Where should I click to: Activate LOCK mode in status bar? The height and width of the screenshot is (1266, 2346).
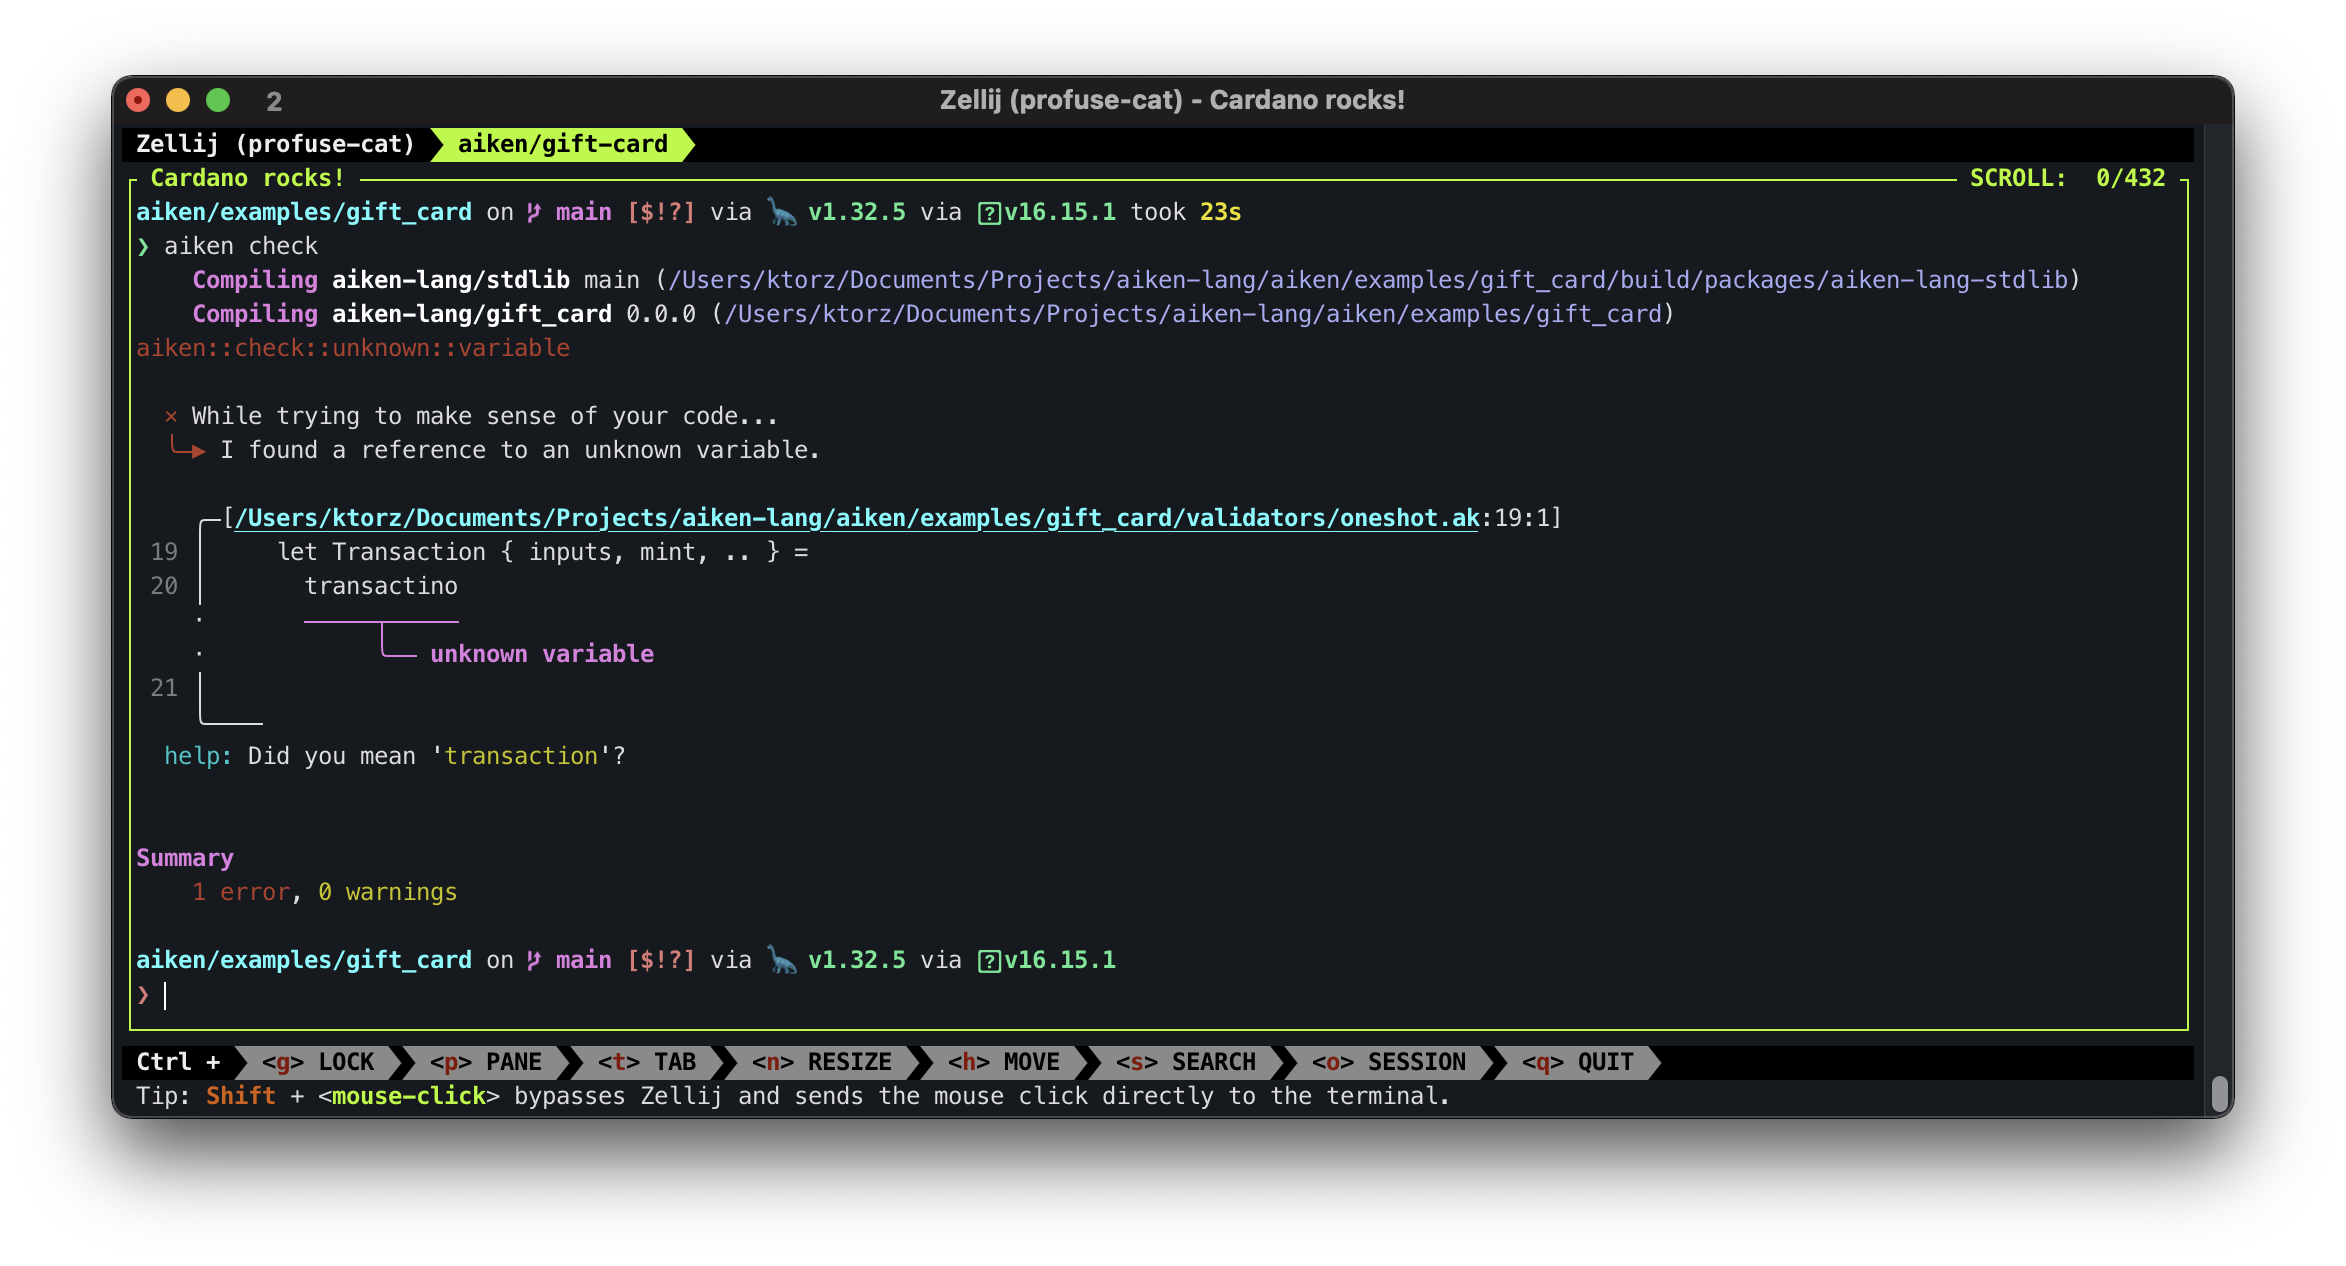tap(318, 1062)
